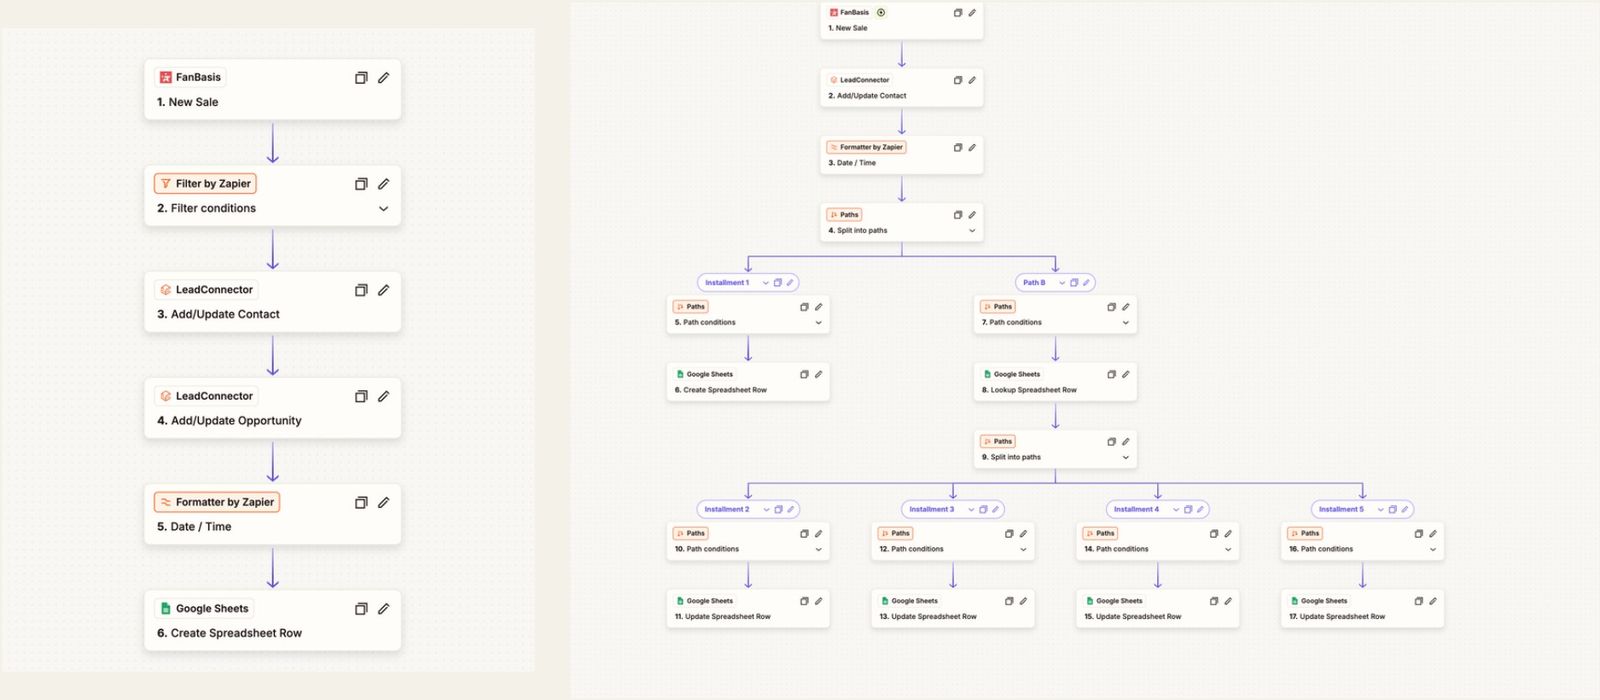
Task: Expand the '4. Split into paths' chevron
Action: 972,231
